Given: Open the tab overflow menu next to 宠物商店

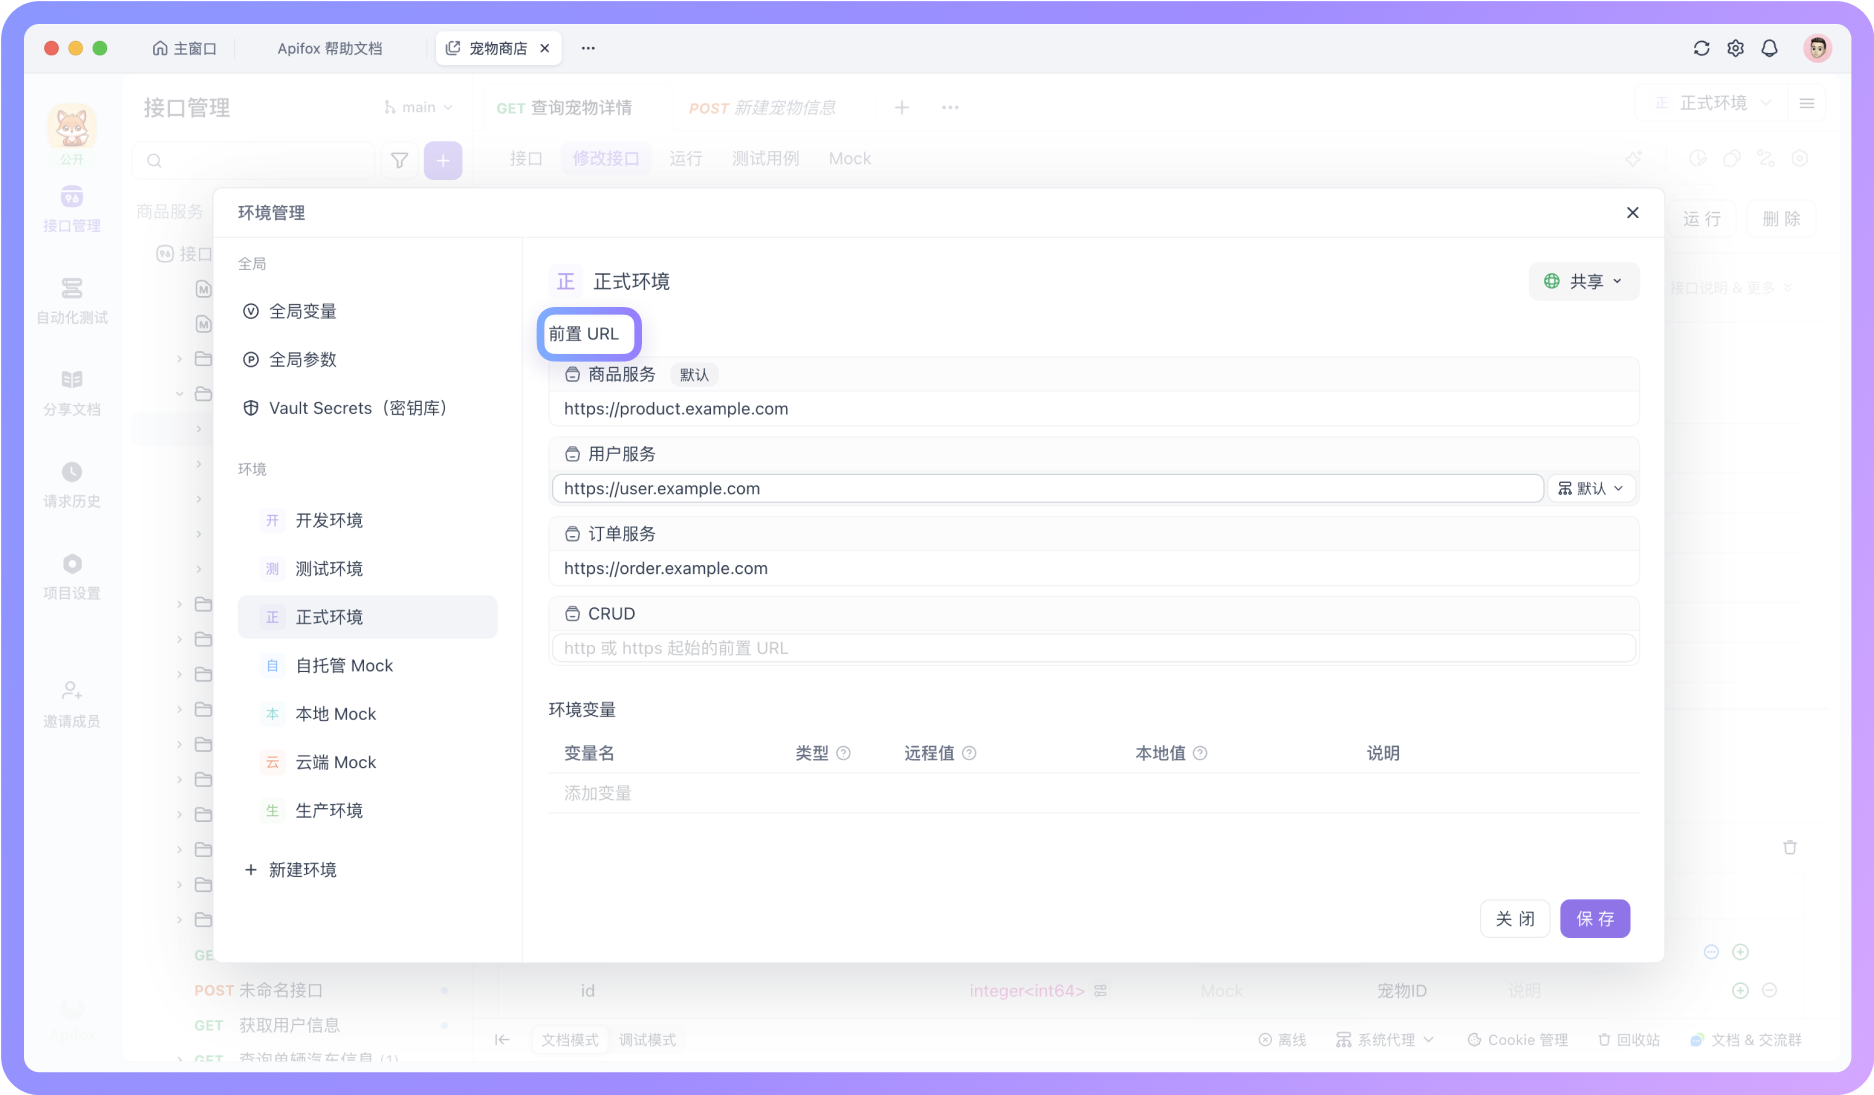Looking at the screenshot, I should coord(588,48).
